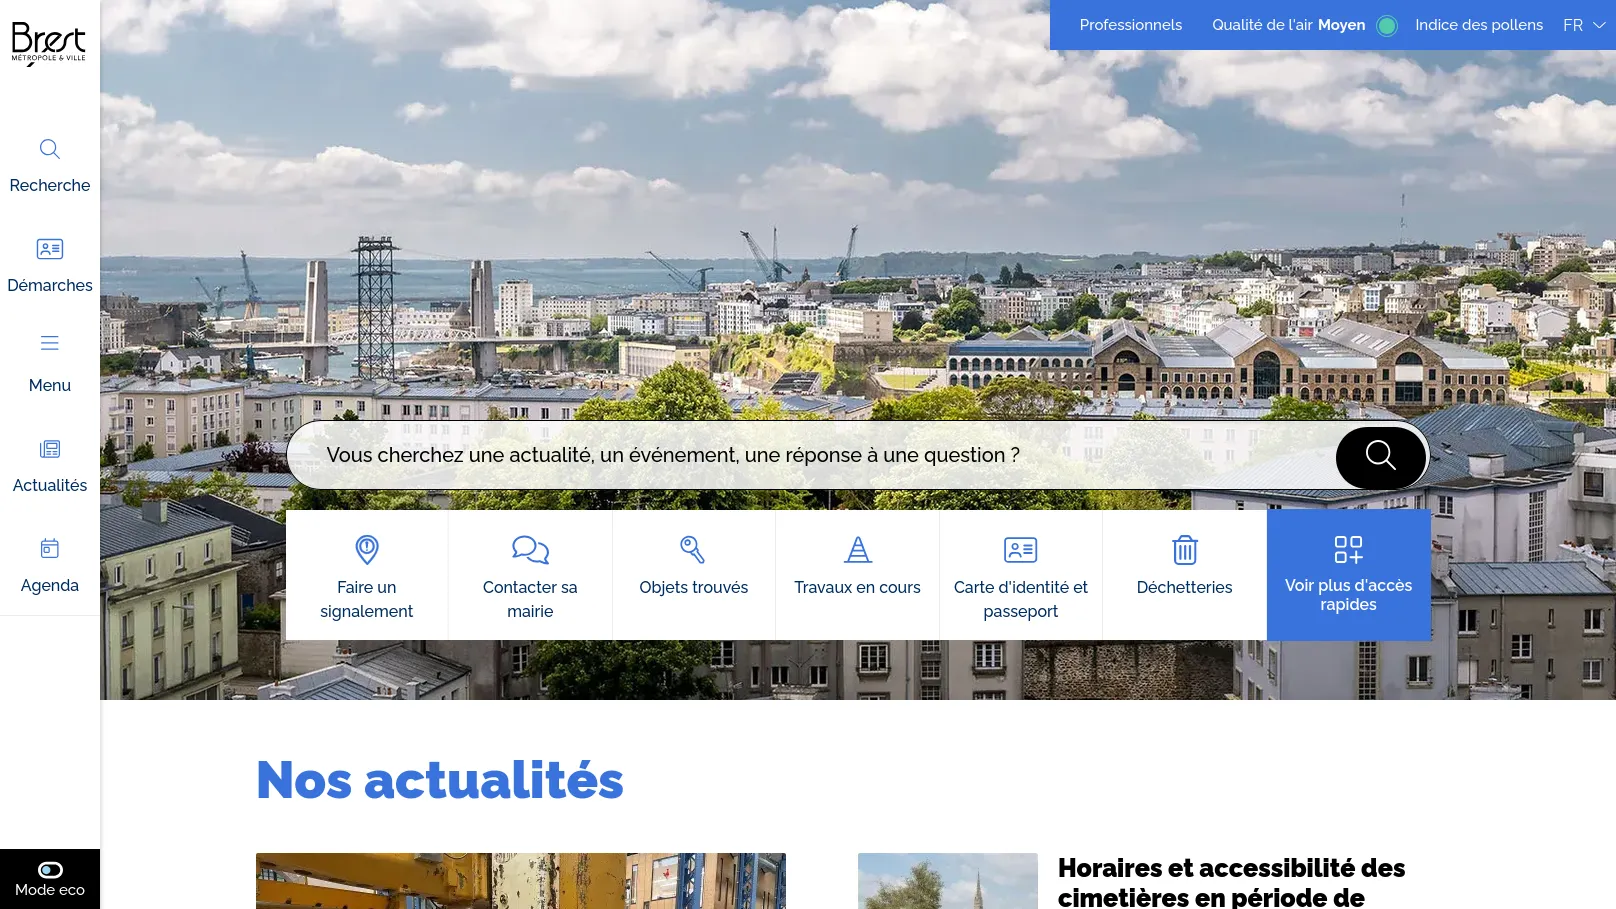Screen dimensions: 1616x909
Task: Open the cemetery news thumbnail image
Action: pos(948,881)
